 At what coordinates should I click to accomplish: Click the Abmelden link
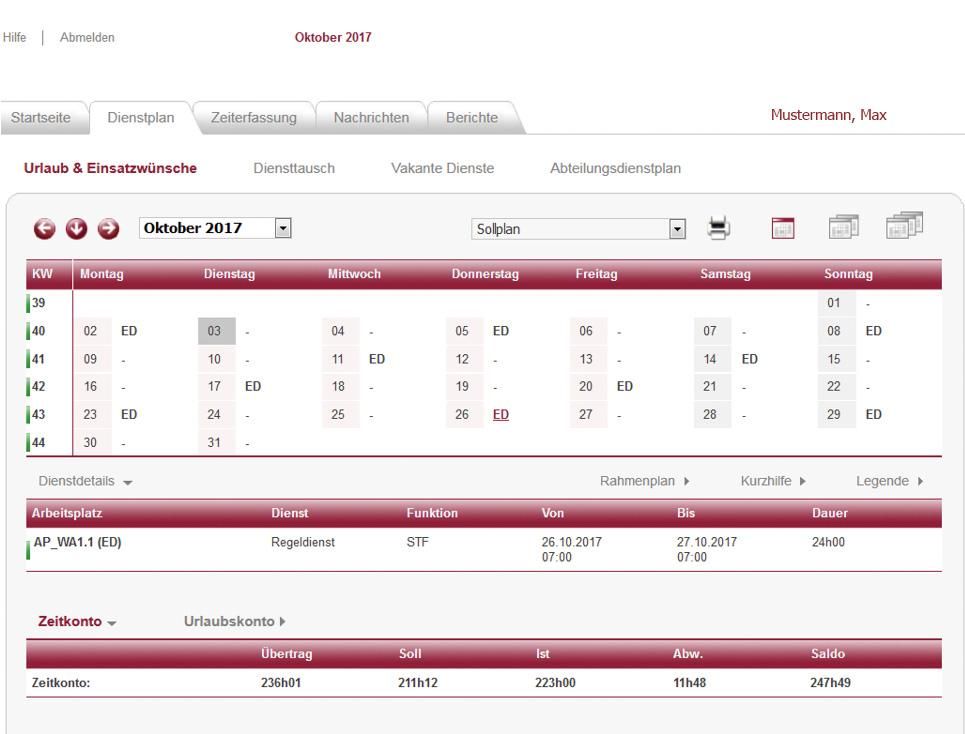[88, 38]
